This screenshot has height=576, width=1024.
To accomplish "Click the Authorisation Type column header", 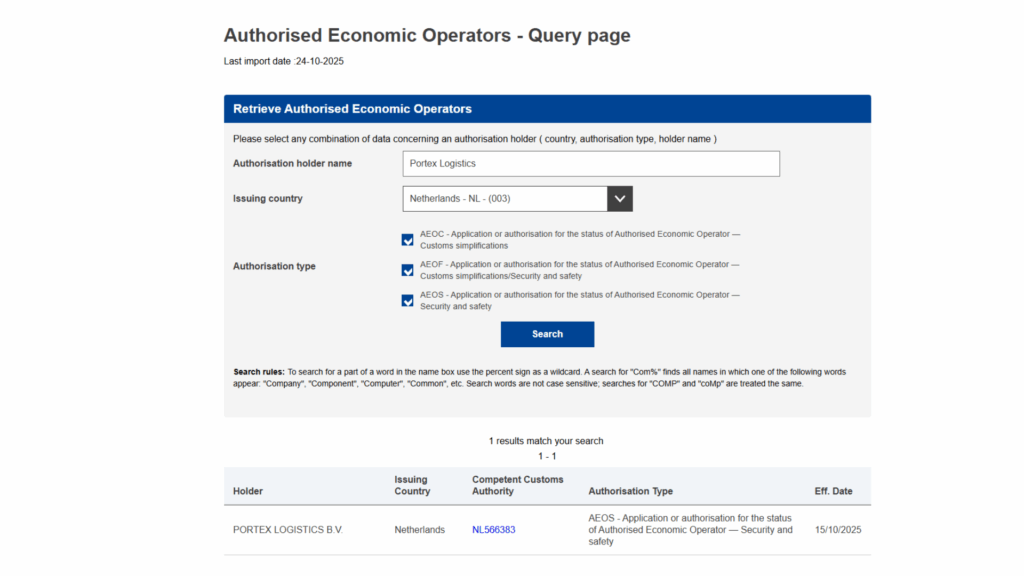I will (630, 491).
